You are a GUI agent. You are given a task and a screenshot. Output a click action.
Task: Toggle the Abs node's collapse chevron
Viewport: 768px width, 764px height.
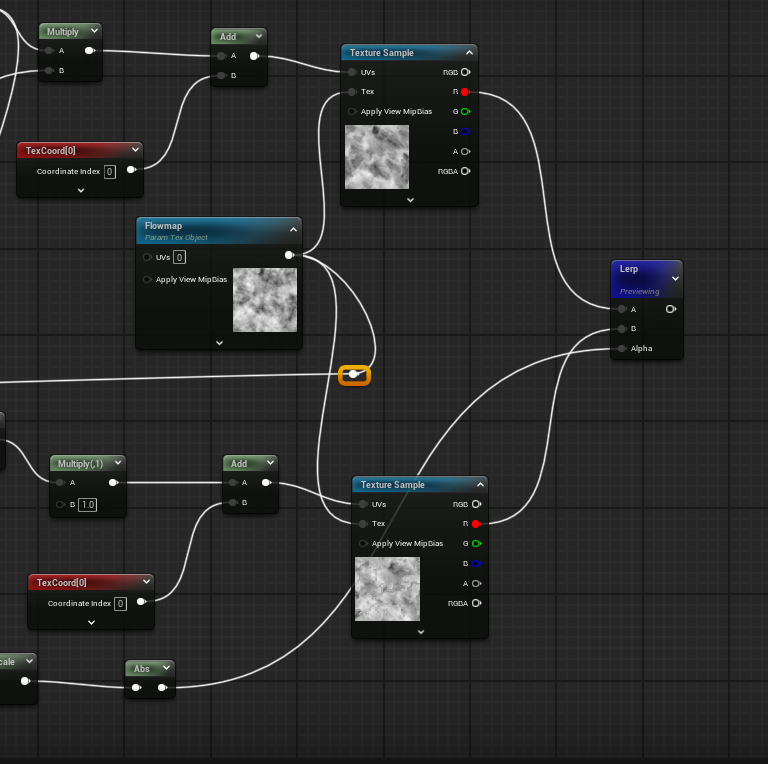pyautogui.click(x=166, y=668)
